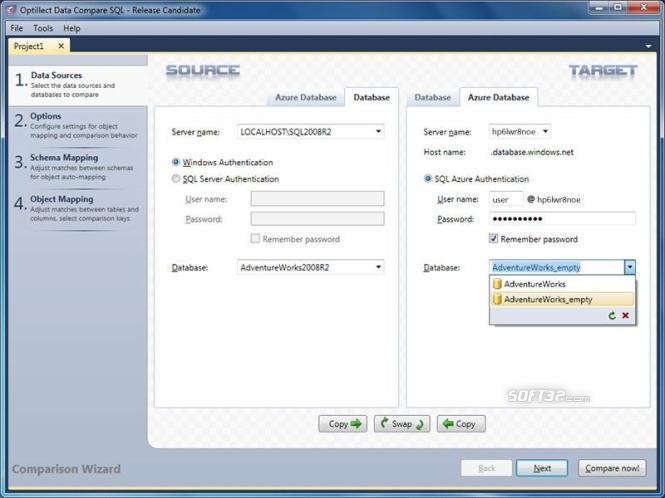Open the Help menu
665x498 pixels.
pos(72,28)
